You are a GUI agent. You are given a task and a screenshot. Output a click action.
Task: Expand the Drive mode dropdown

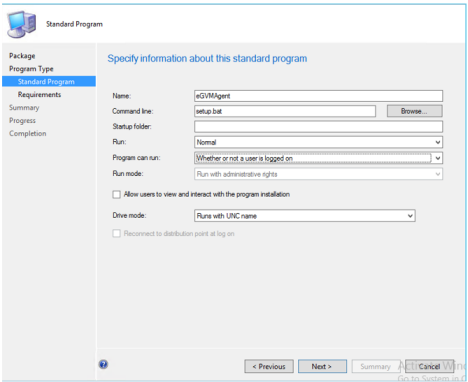point(305,216)
